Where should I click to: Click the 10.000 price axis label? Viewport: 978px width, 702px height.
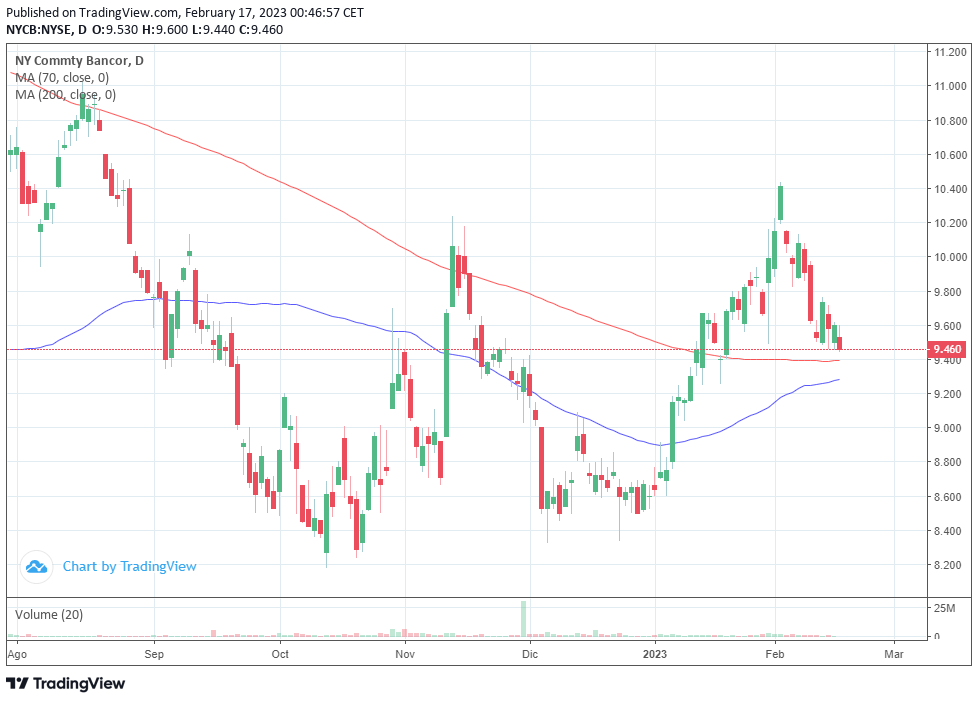coord(950,257)
